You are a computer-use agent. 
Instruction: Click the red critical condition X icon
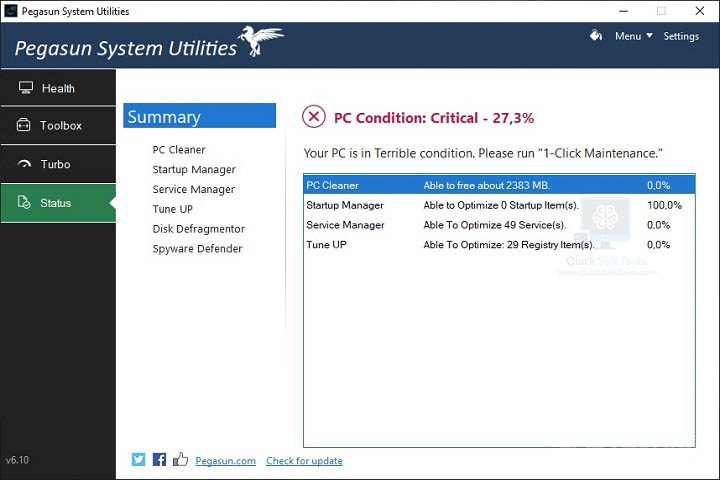click(x=314, y=117)
